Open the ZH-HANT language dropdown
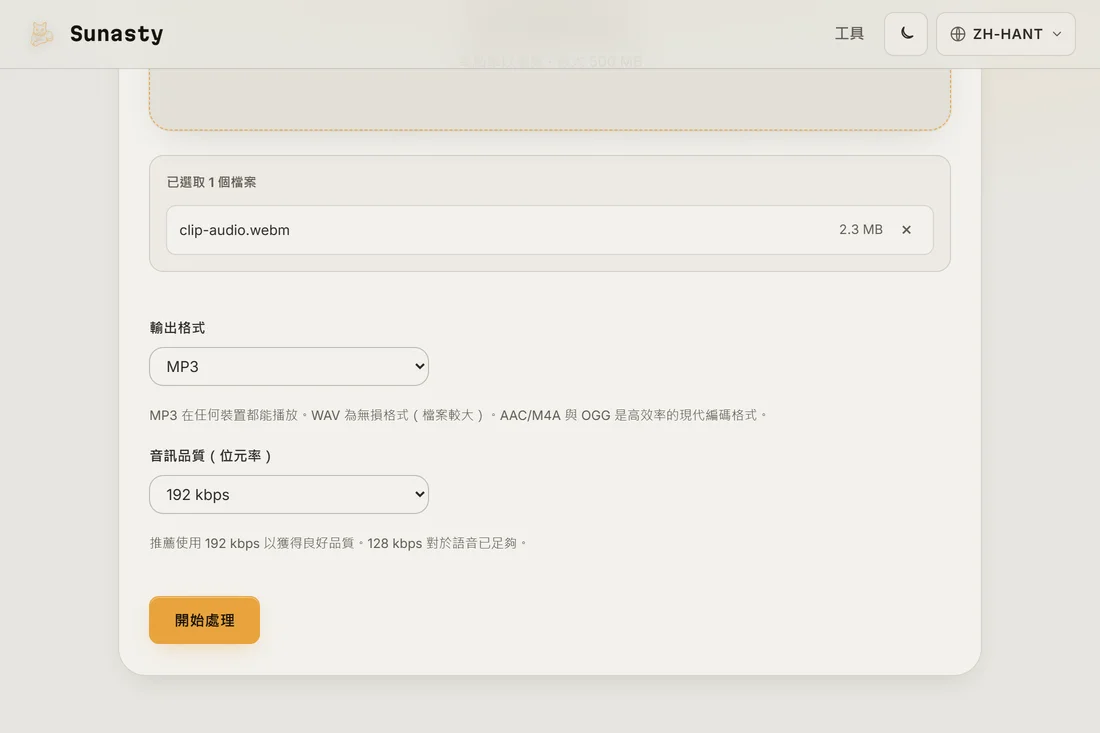 click(x=1005, y=34)
